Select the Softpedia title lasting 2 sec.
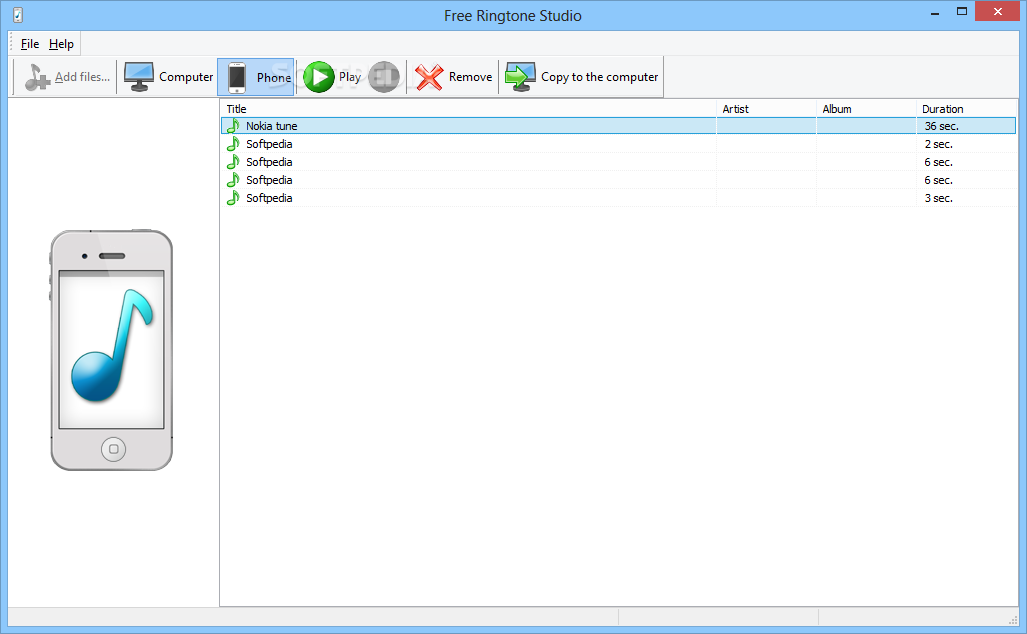Viewport: 1027px width, 634px height. [269, 143]
